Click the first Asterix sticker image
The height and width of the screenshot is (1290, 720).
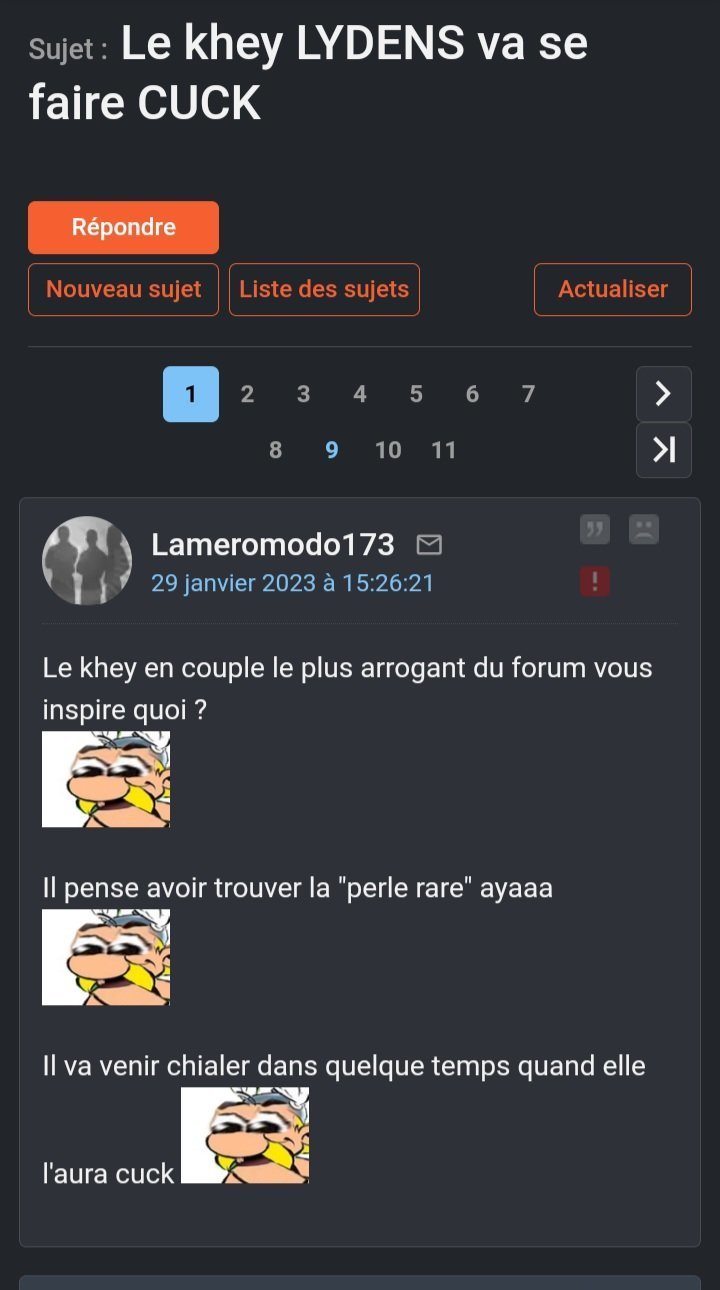pos(106,779)
